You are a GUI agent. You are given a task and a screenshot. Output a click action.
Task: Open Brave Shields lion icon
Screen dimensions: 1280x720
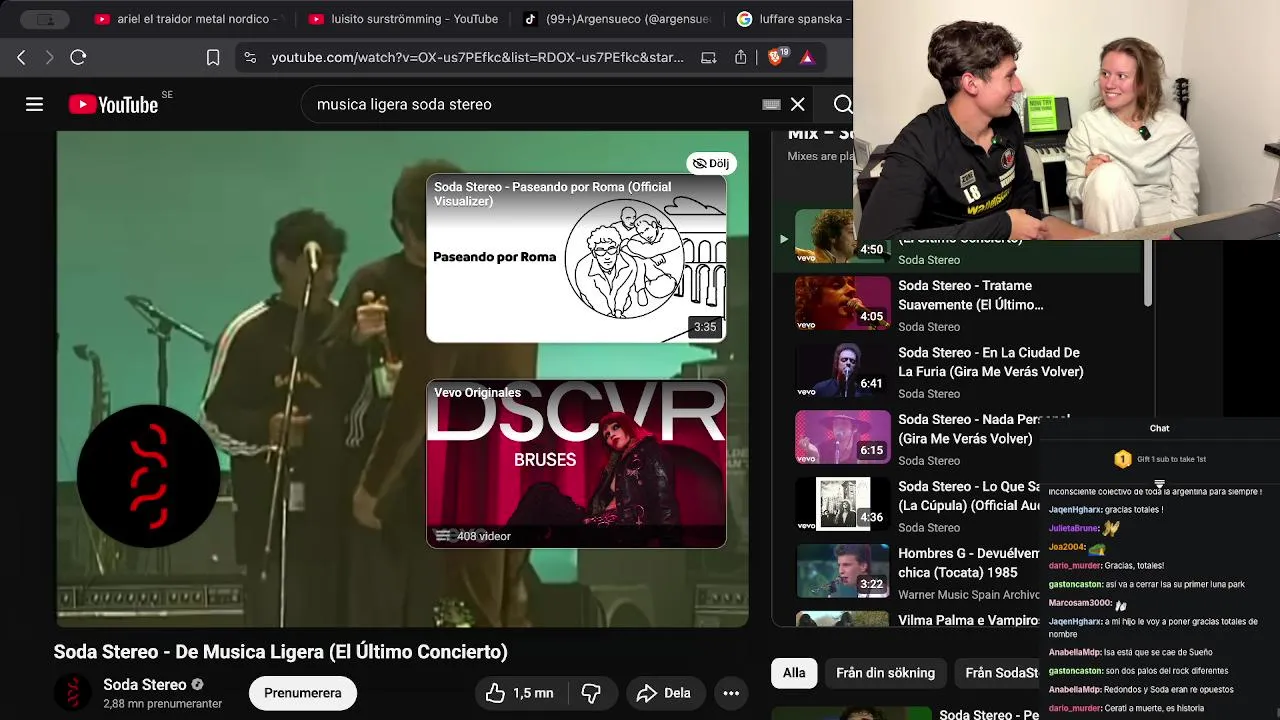[776, 57]
